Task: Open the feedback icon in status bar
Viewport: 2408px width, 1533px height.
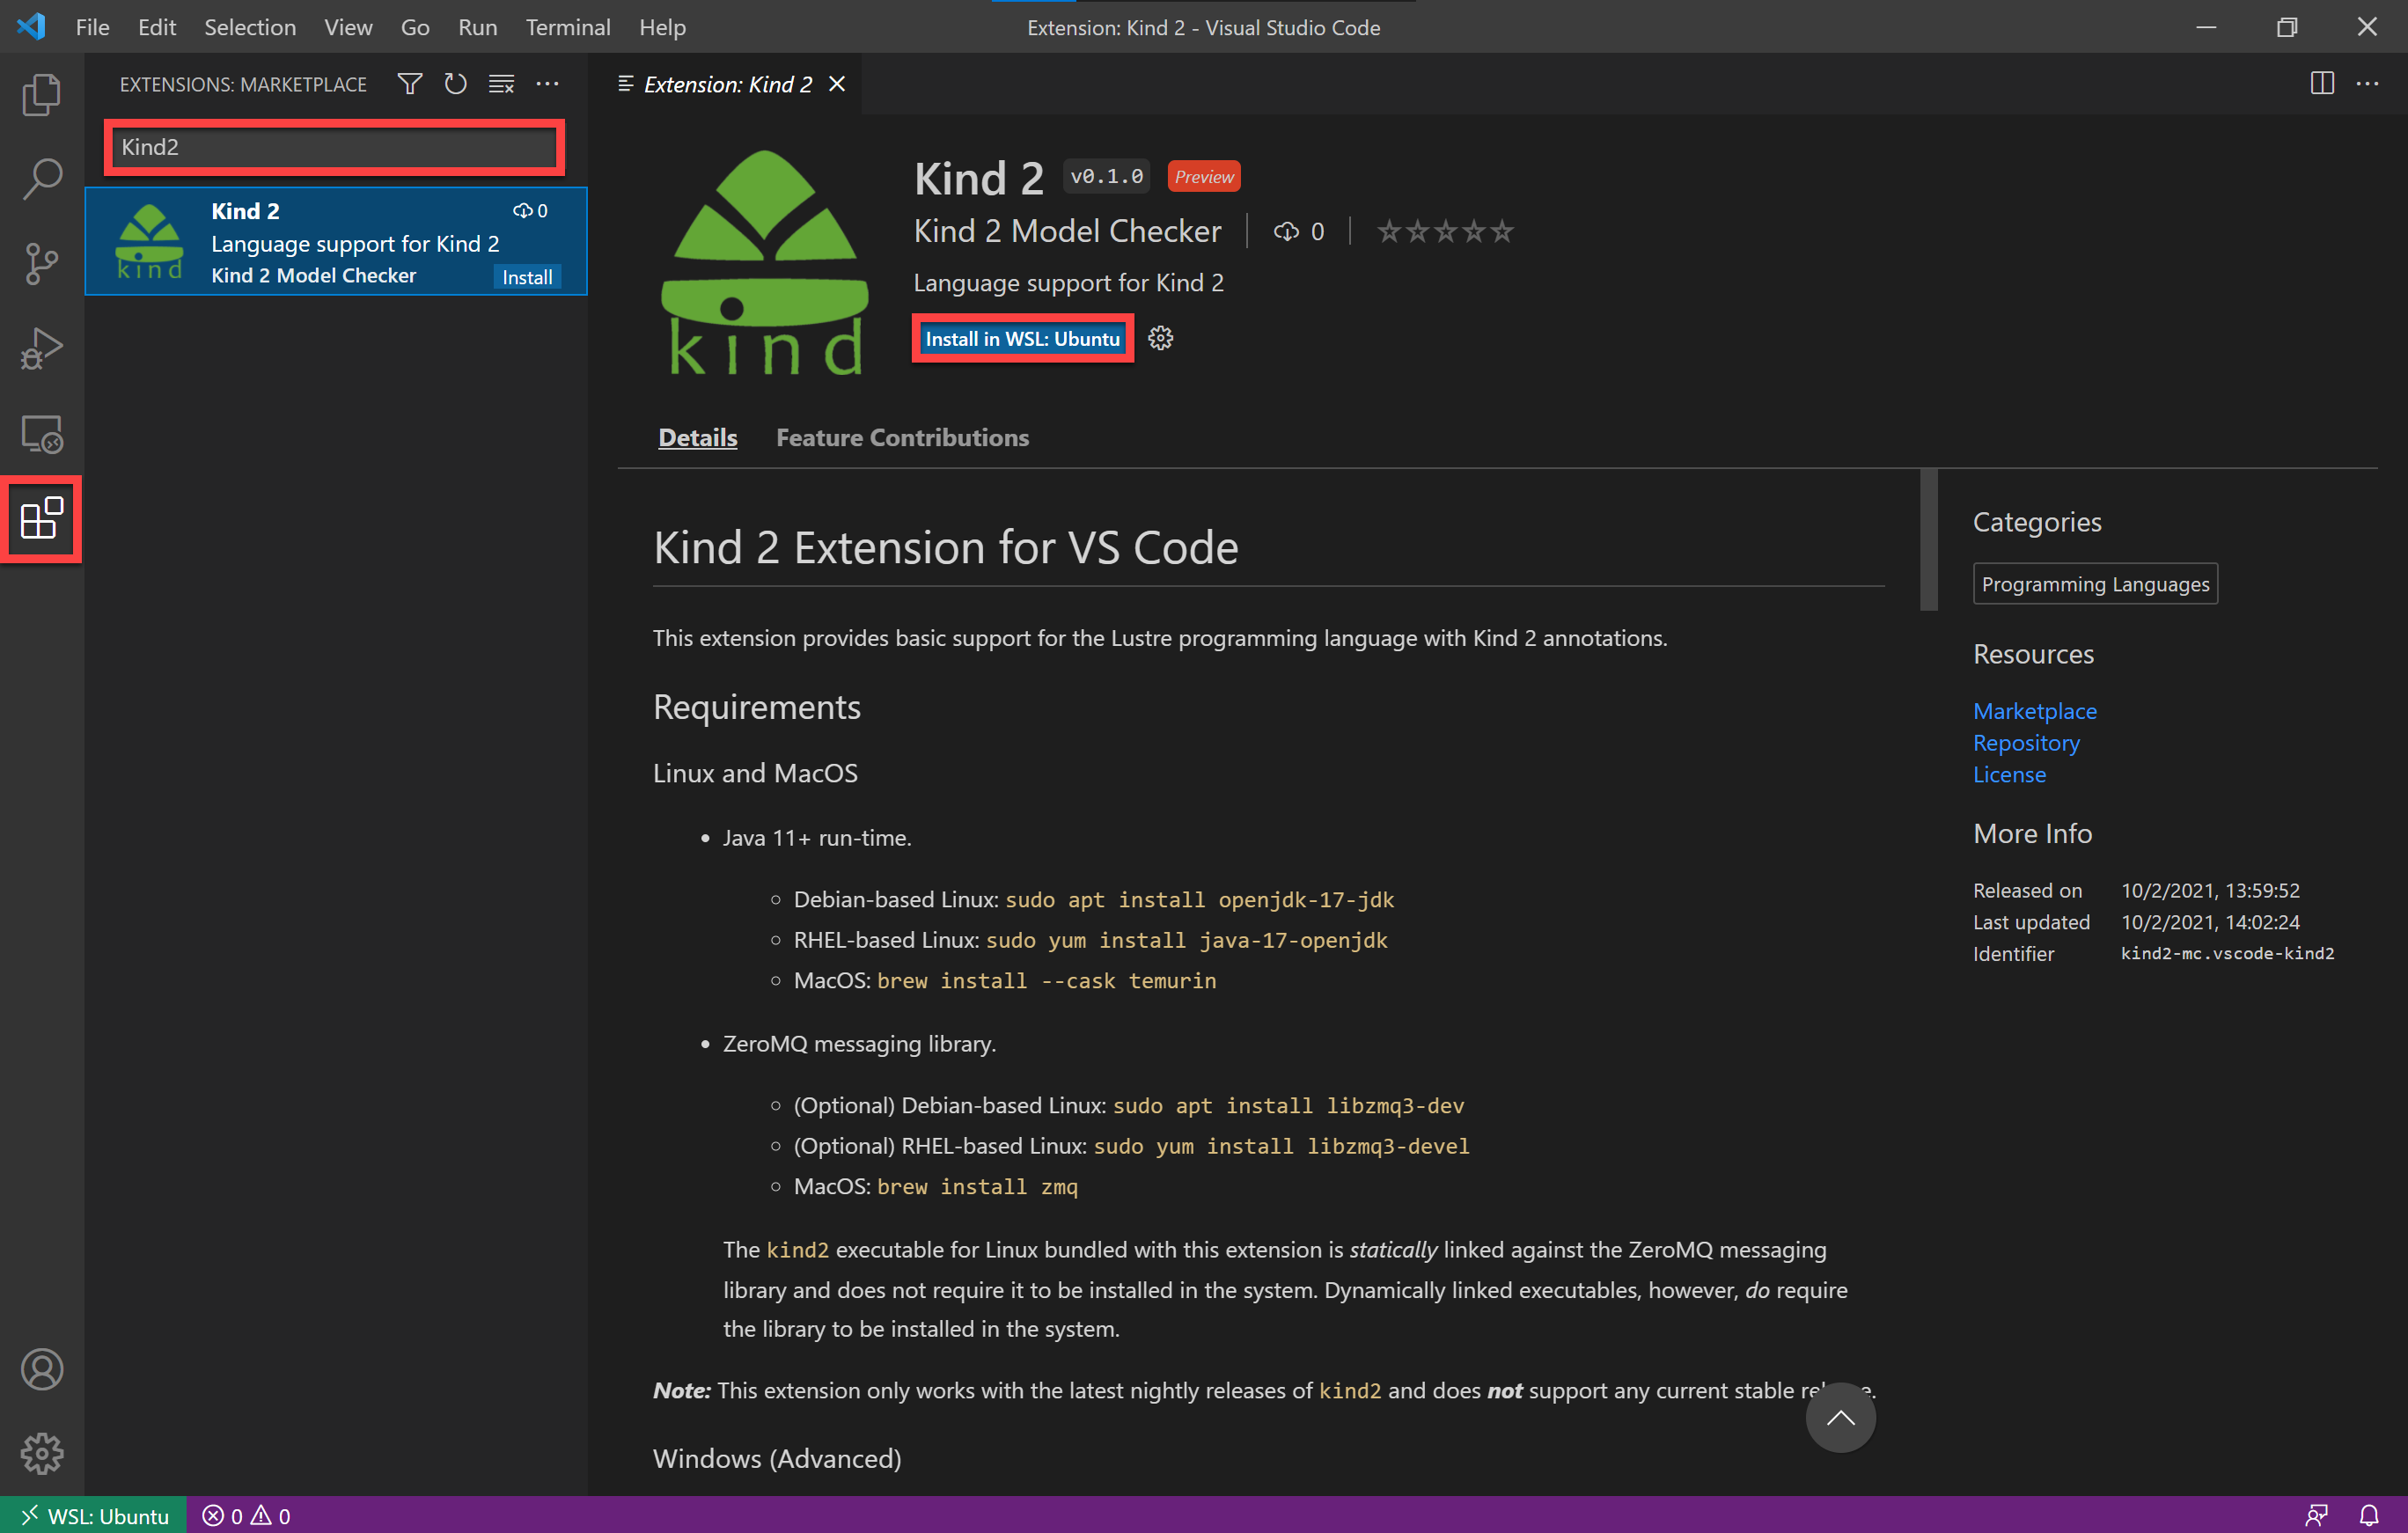Action: click(2316, 1515)
